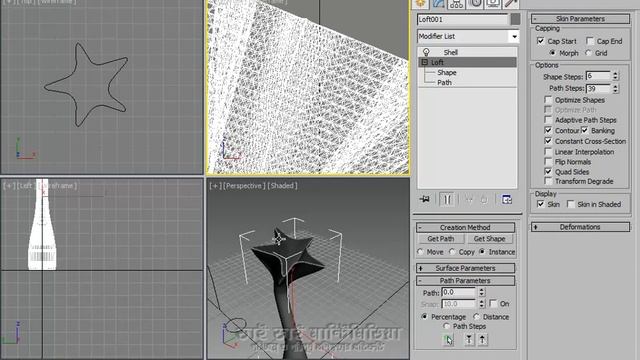
Task: Toggle the Banking checkbox
Action: click(584, 130)
